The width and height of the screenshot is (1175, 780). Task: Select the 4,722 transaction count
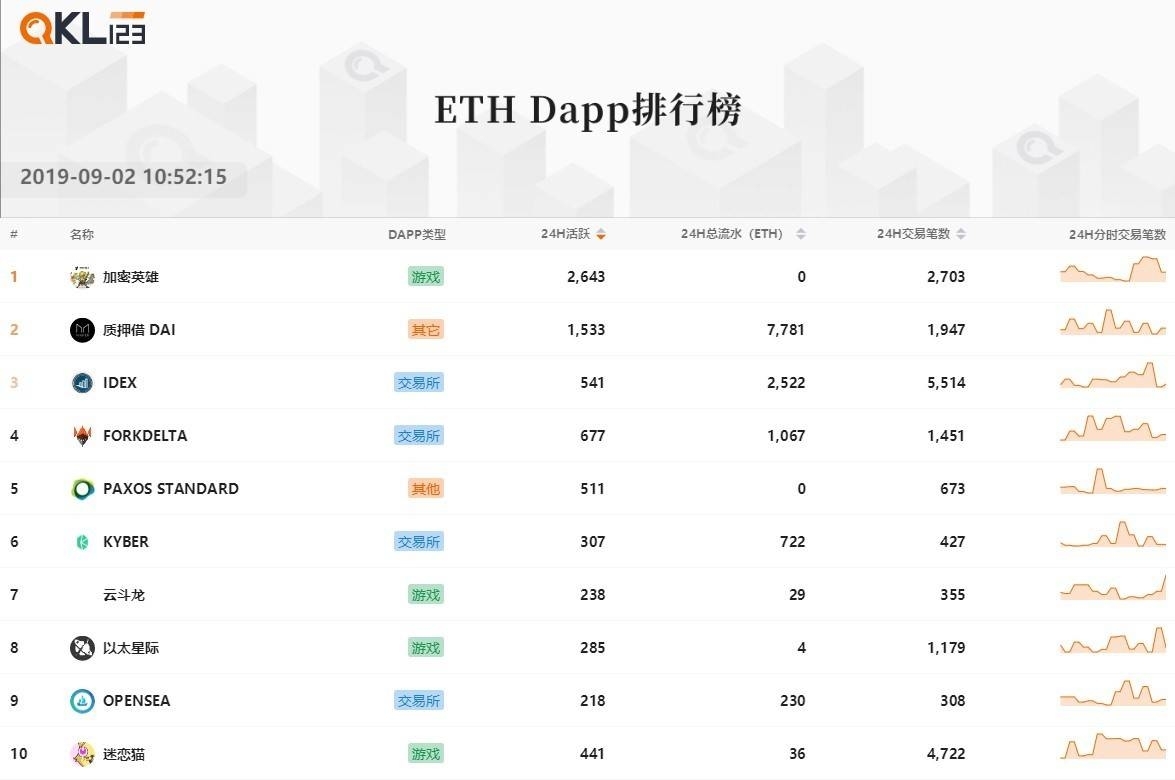946,754
